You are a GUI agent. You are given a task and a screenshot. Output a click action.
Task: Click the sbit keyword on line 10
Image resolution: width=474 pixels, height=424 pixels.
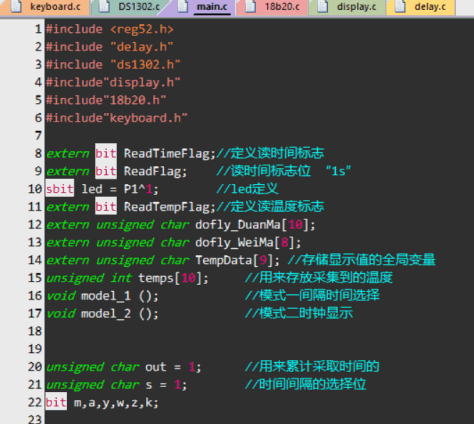[60, 189]
